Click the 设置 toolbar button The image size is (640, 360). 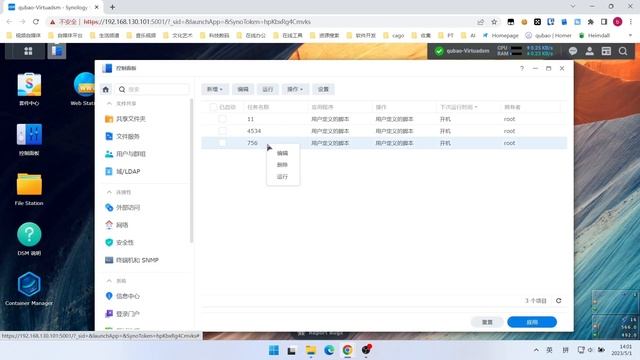[x=323, y=89]
